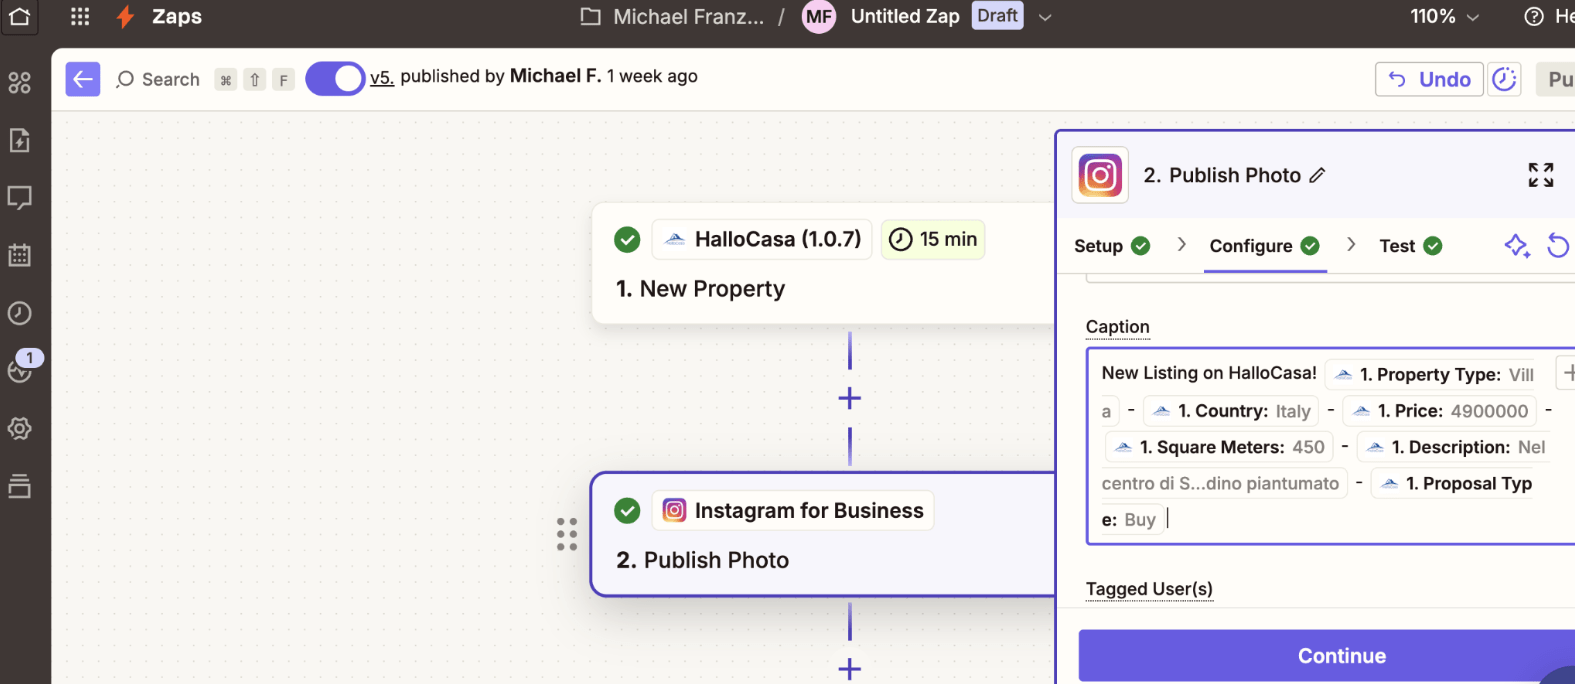
Task: Switch to the Setup tab
Action: 1112,246
